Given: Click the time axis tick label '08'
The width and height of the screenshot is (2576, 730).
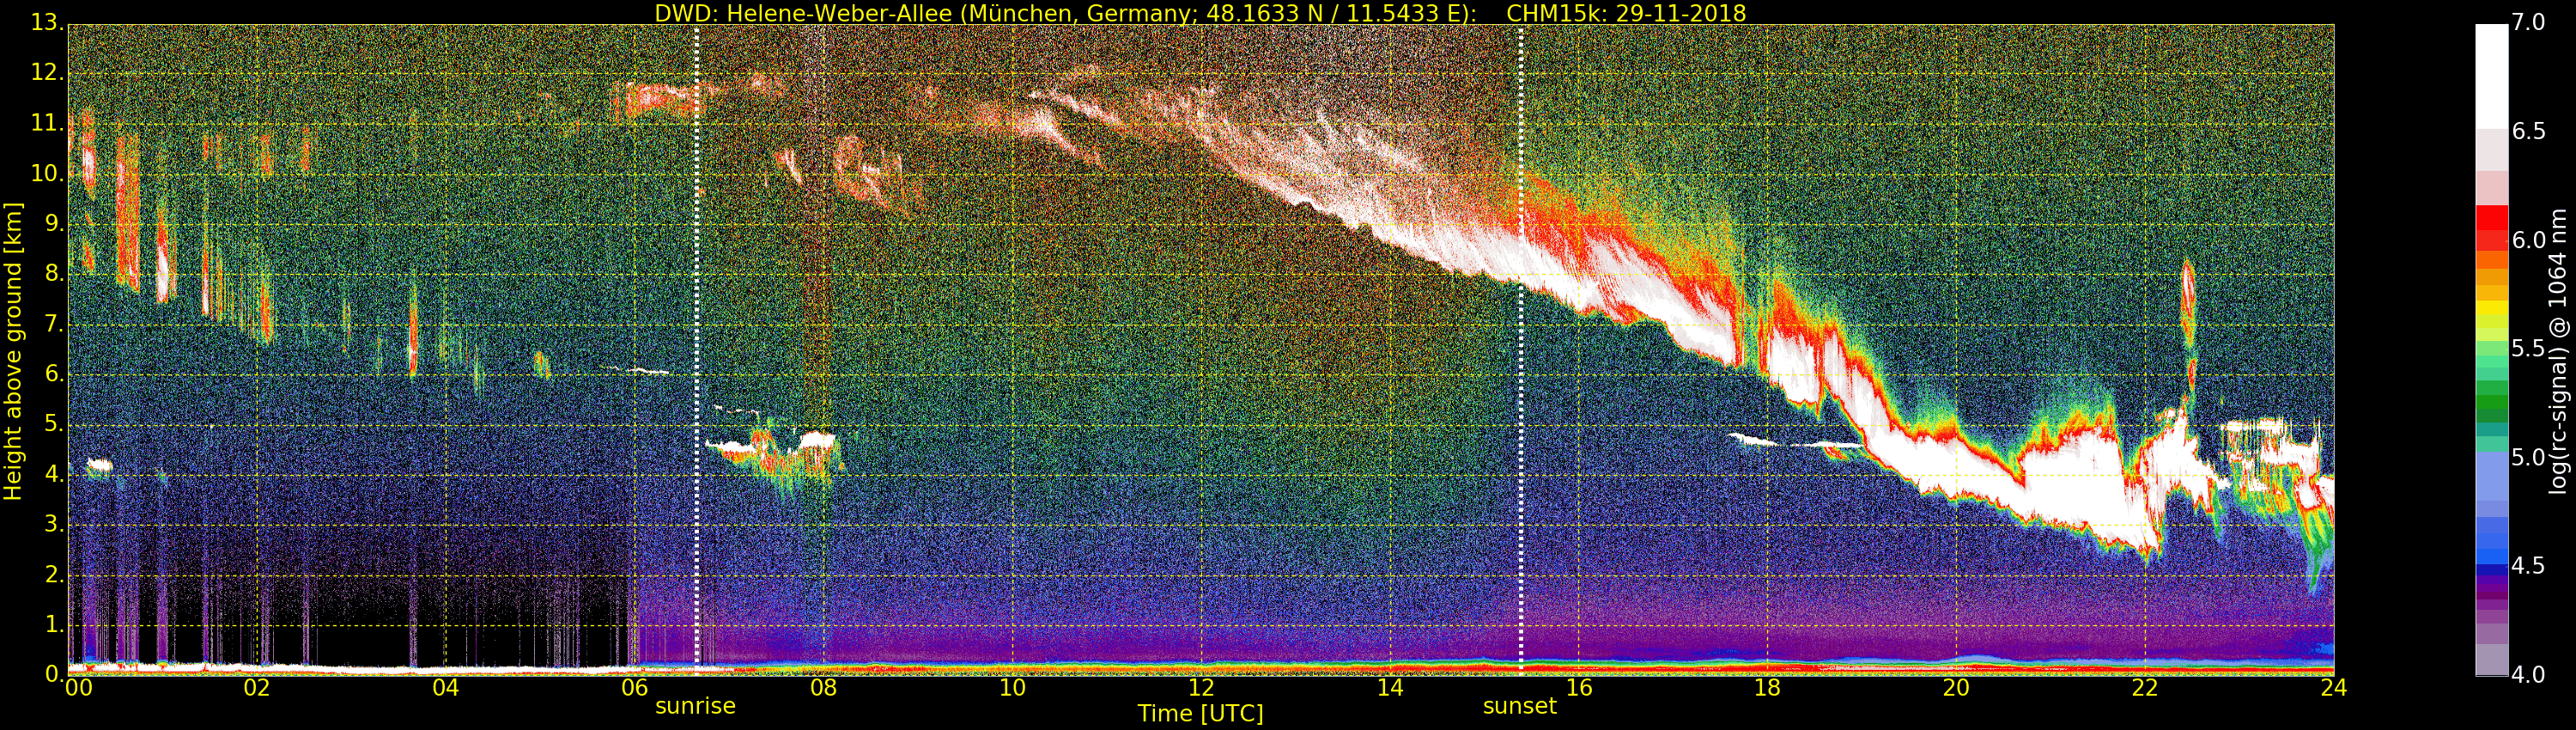Looking at the screenshot, I should pyautogui.click(x=823, y=687).
